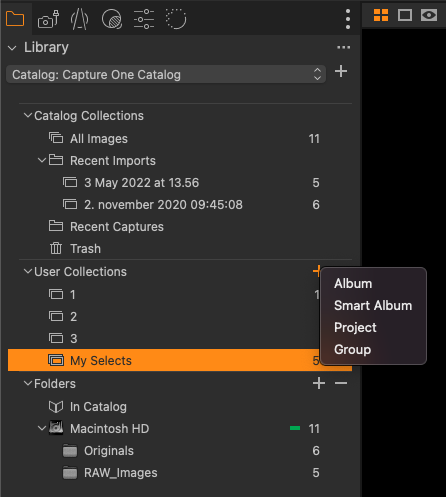The height and width of the screenshot is (497, 446).
Task: Switch to grid browser view
Action: [x=381, y=15]
